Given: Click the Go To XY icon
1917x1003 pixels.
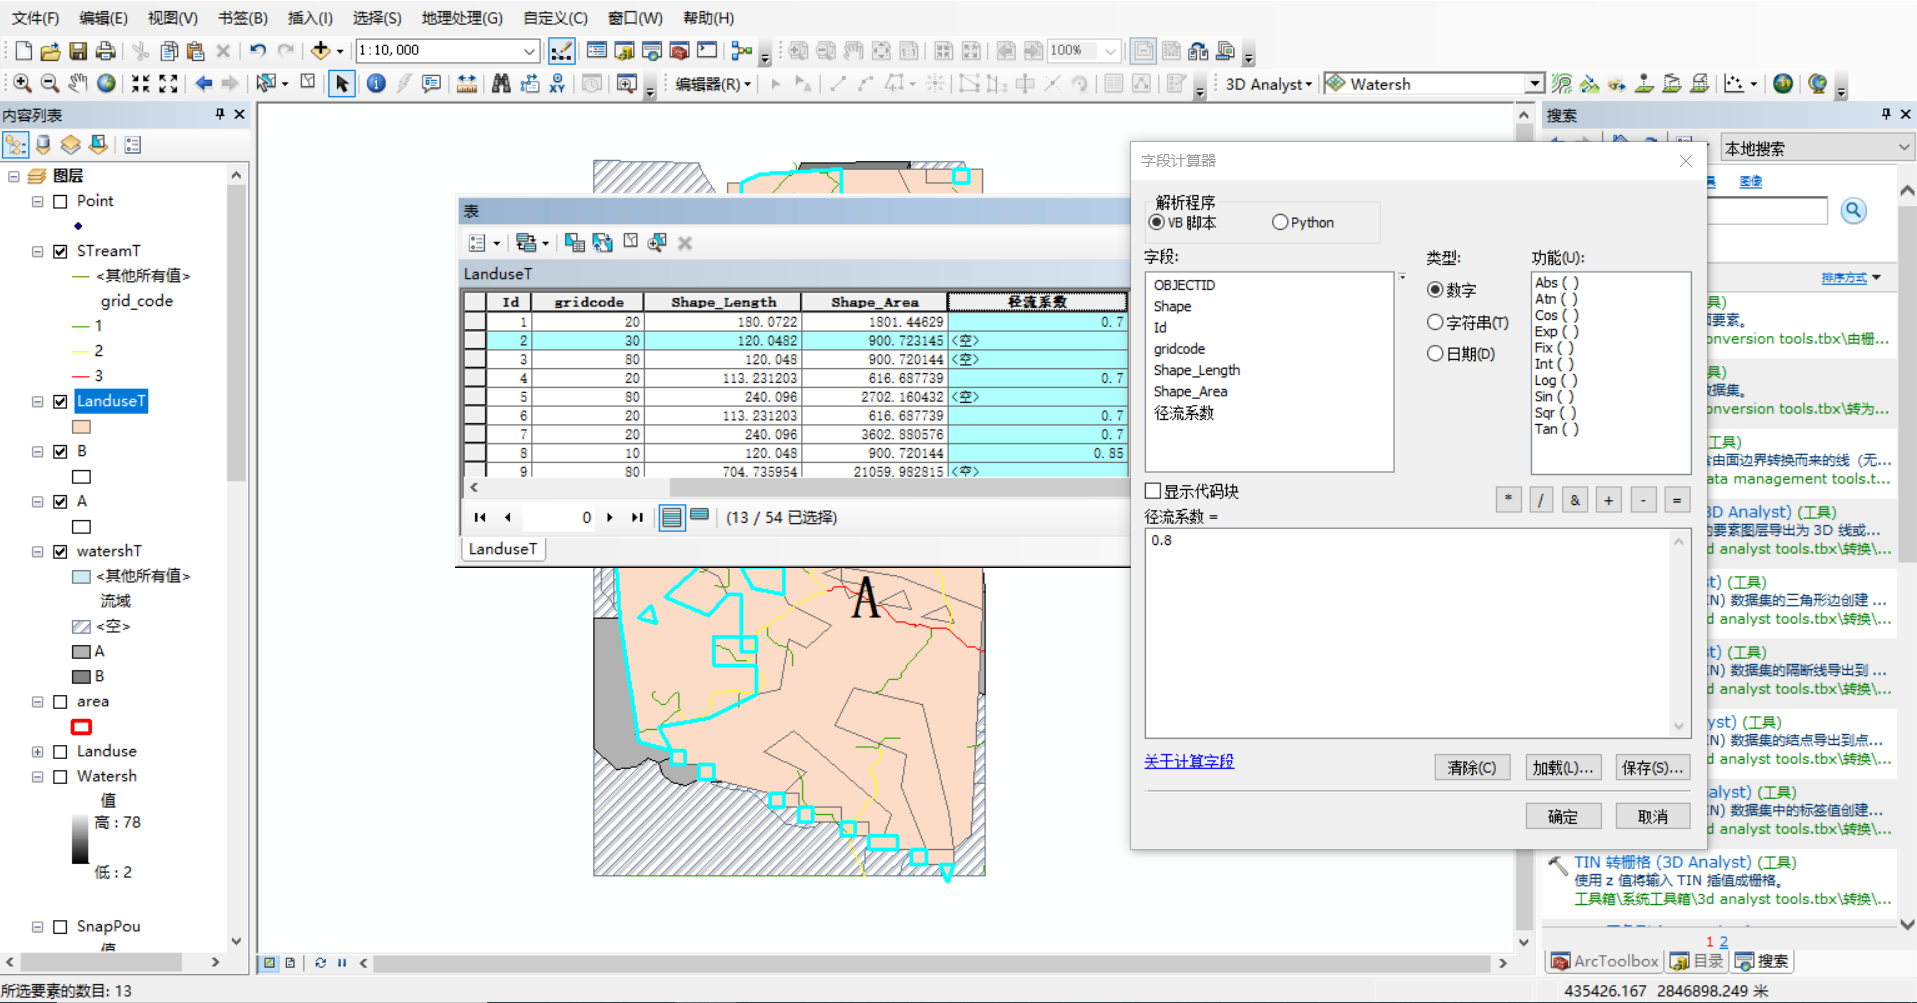Looking at the screenshot, I should click(x=557, y=84).
